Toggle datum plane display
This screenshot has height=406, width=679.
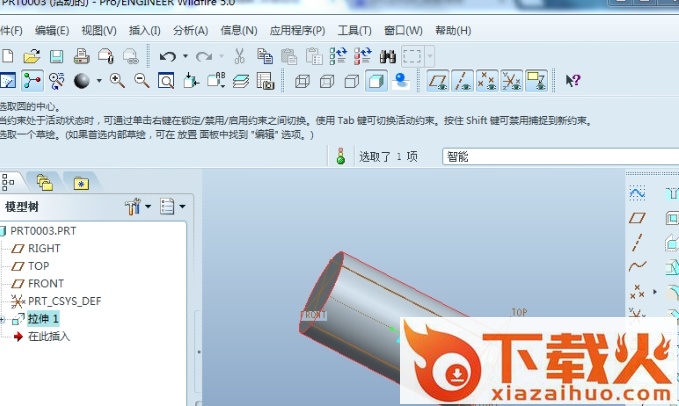[x=437, y=81]
